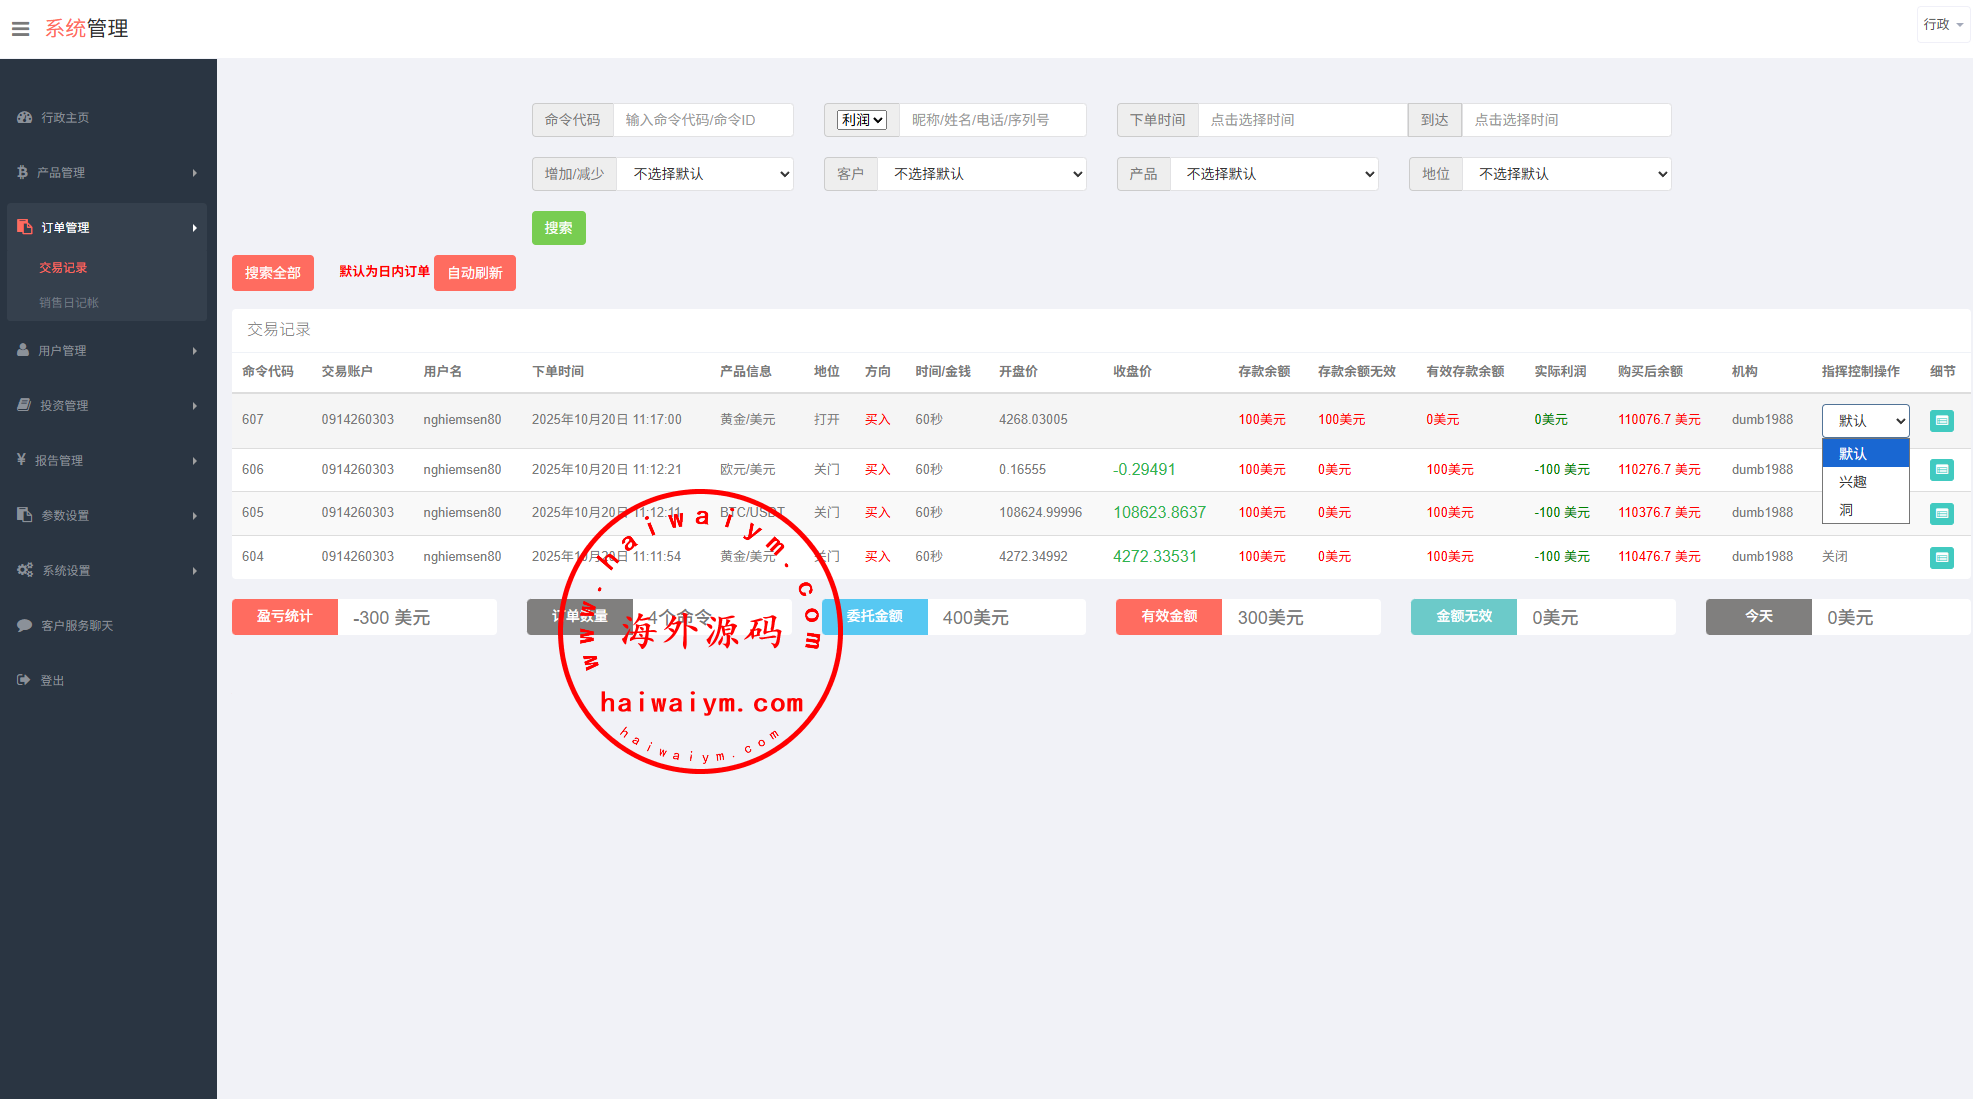Open the 利润 search type dropdown

(861, 120)
